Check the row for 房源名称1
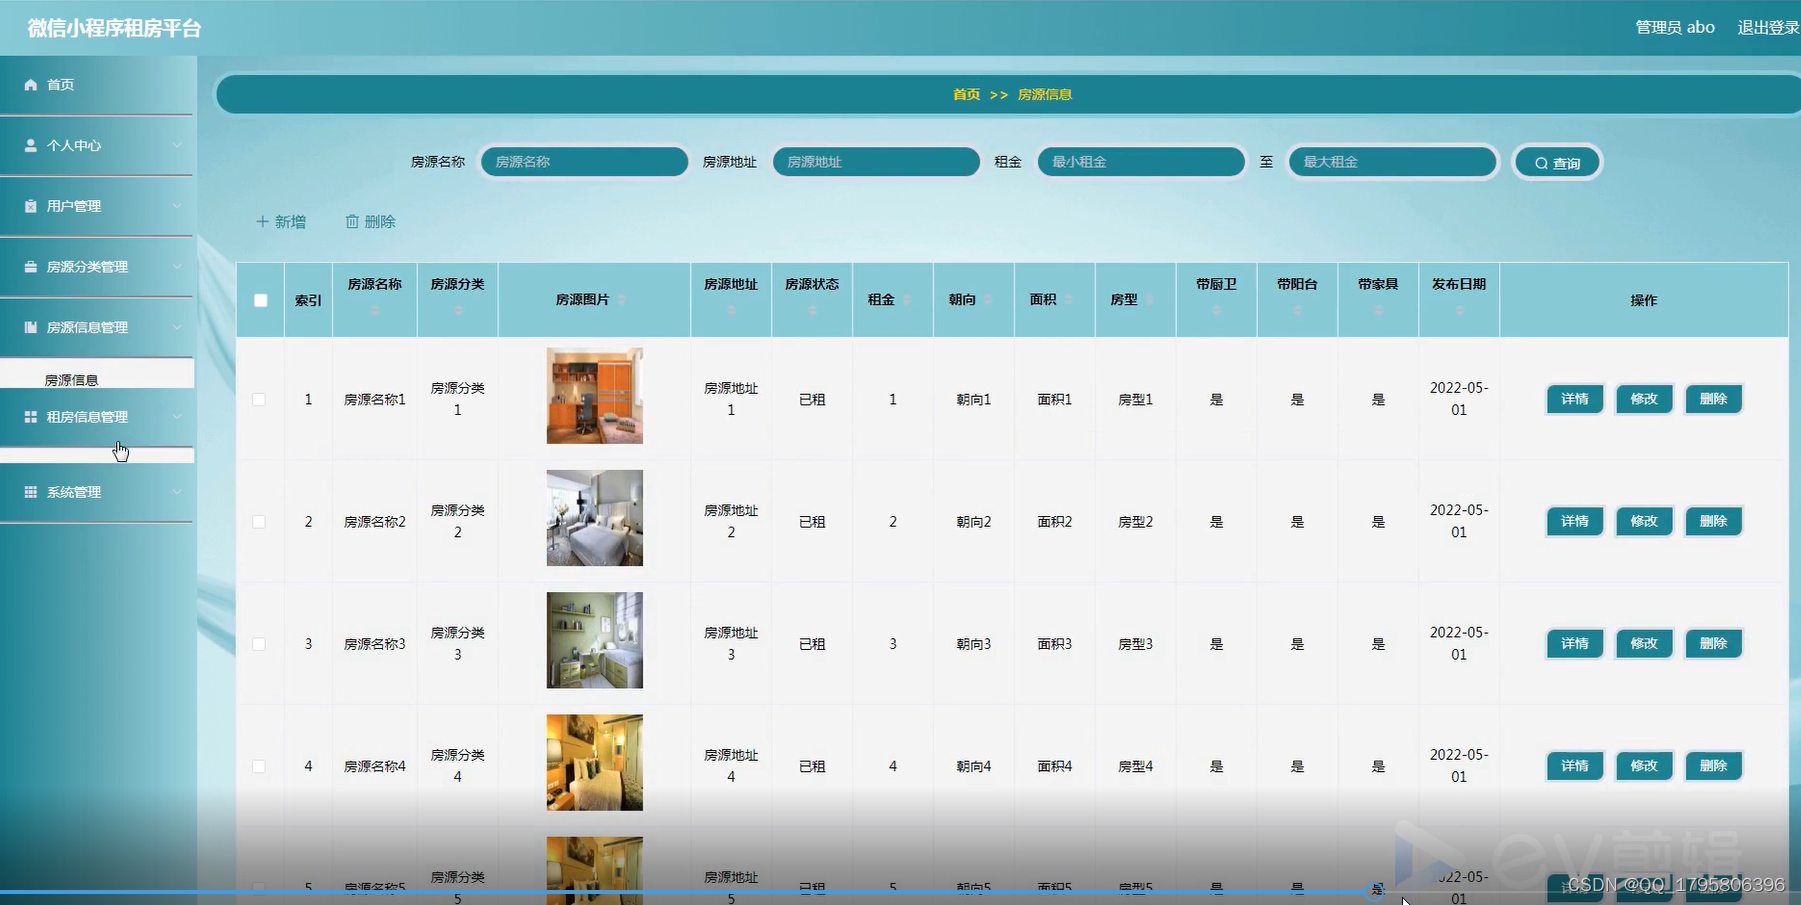Viewport: 1801px width, 905px height. (x=259, y=399)
